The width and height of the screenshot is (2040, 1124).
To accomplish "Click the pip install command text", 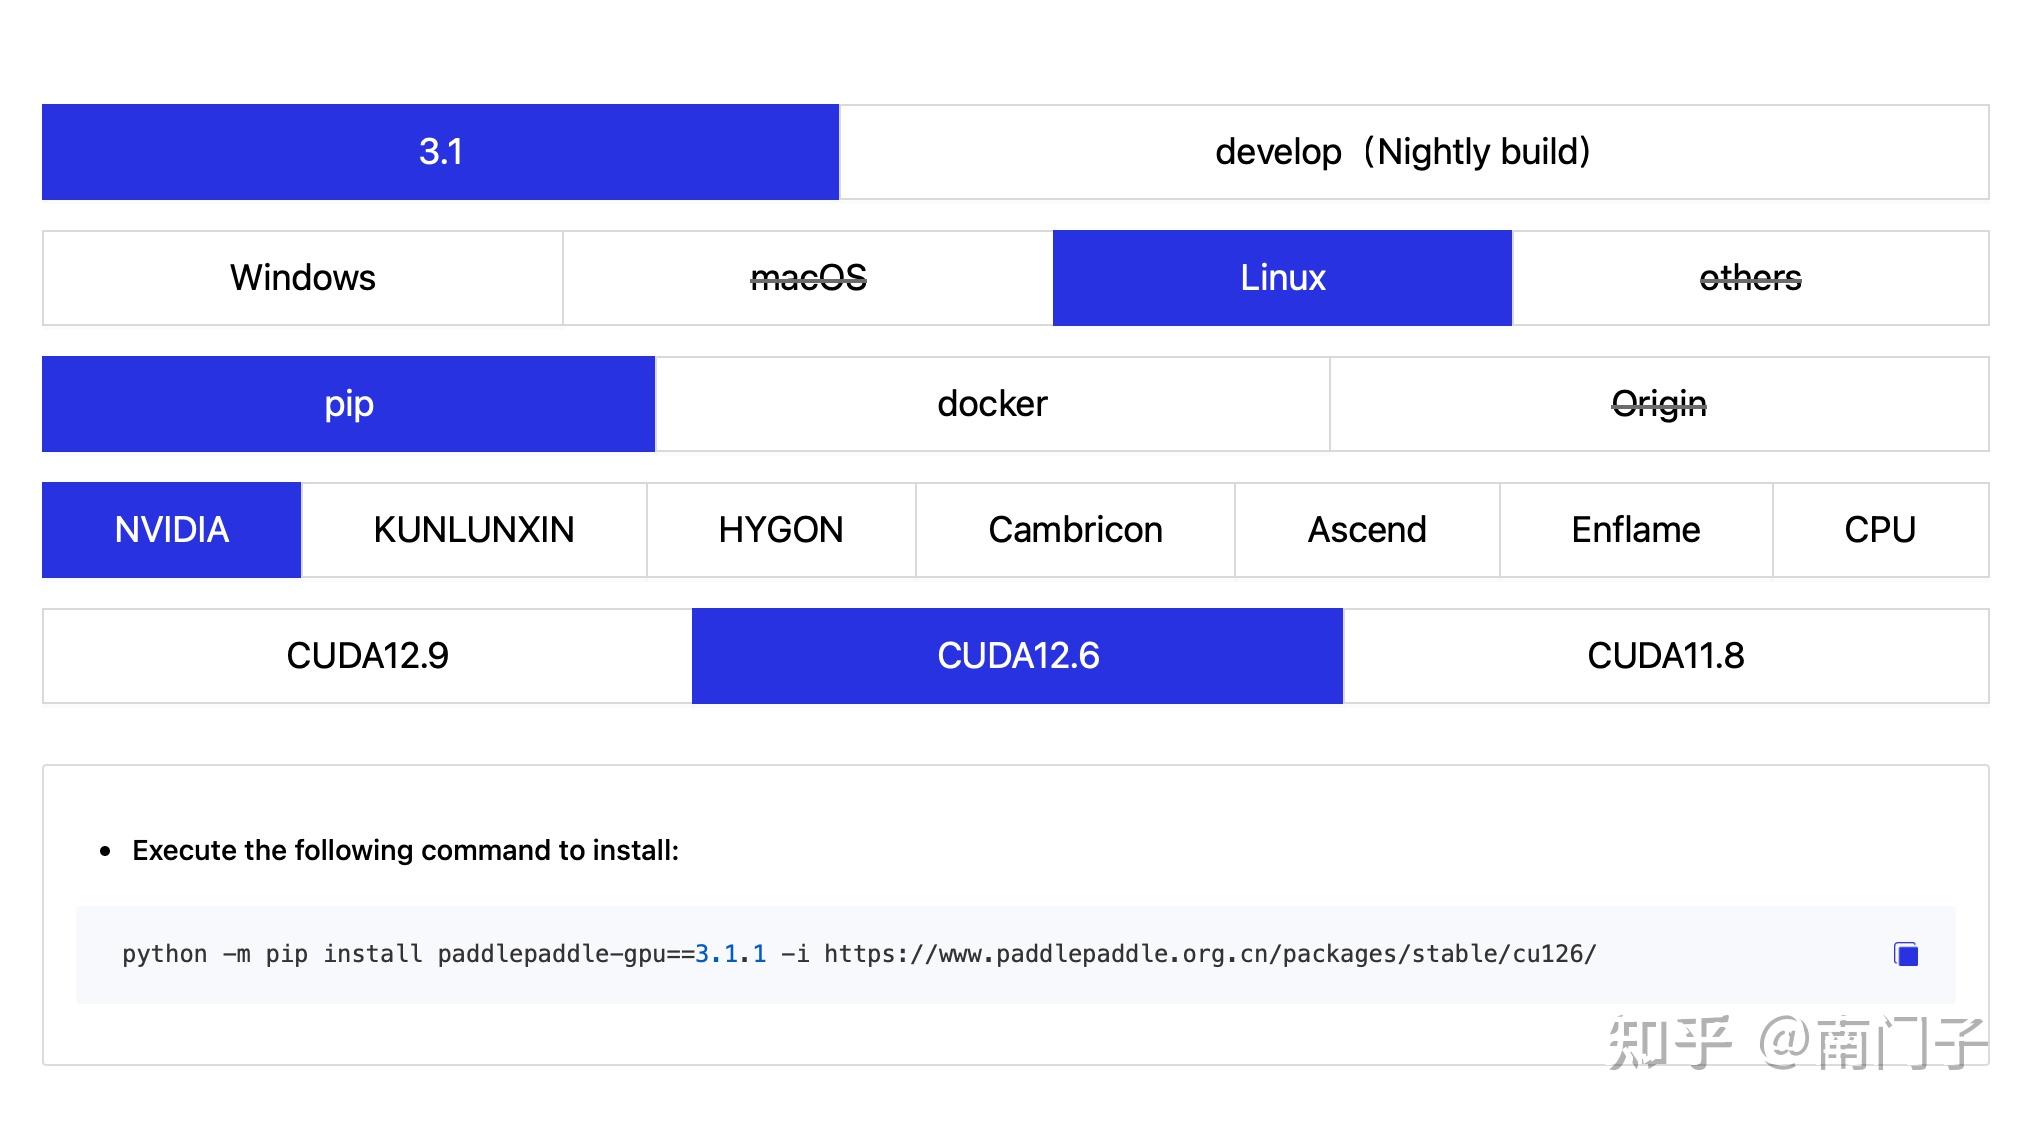I will click(x=858, y=954).
